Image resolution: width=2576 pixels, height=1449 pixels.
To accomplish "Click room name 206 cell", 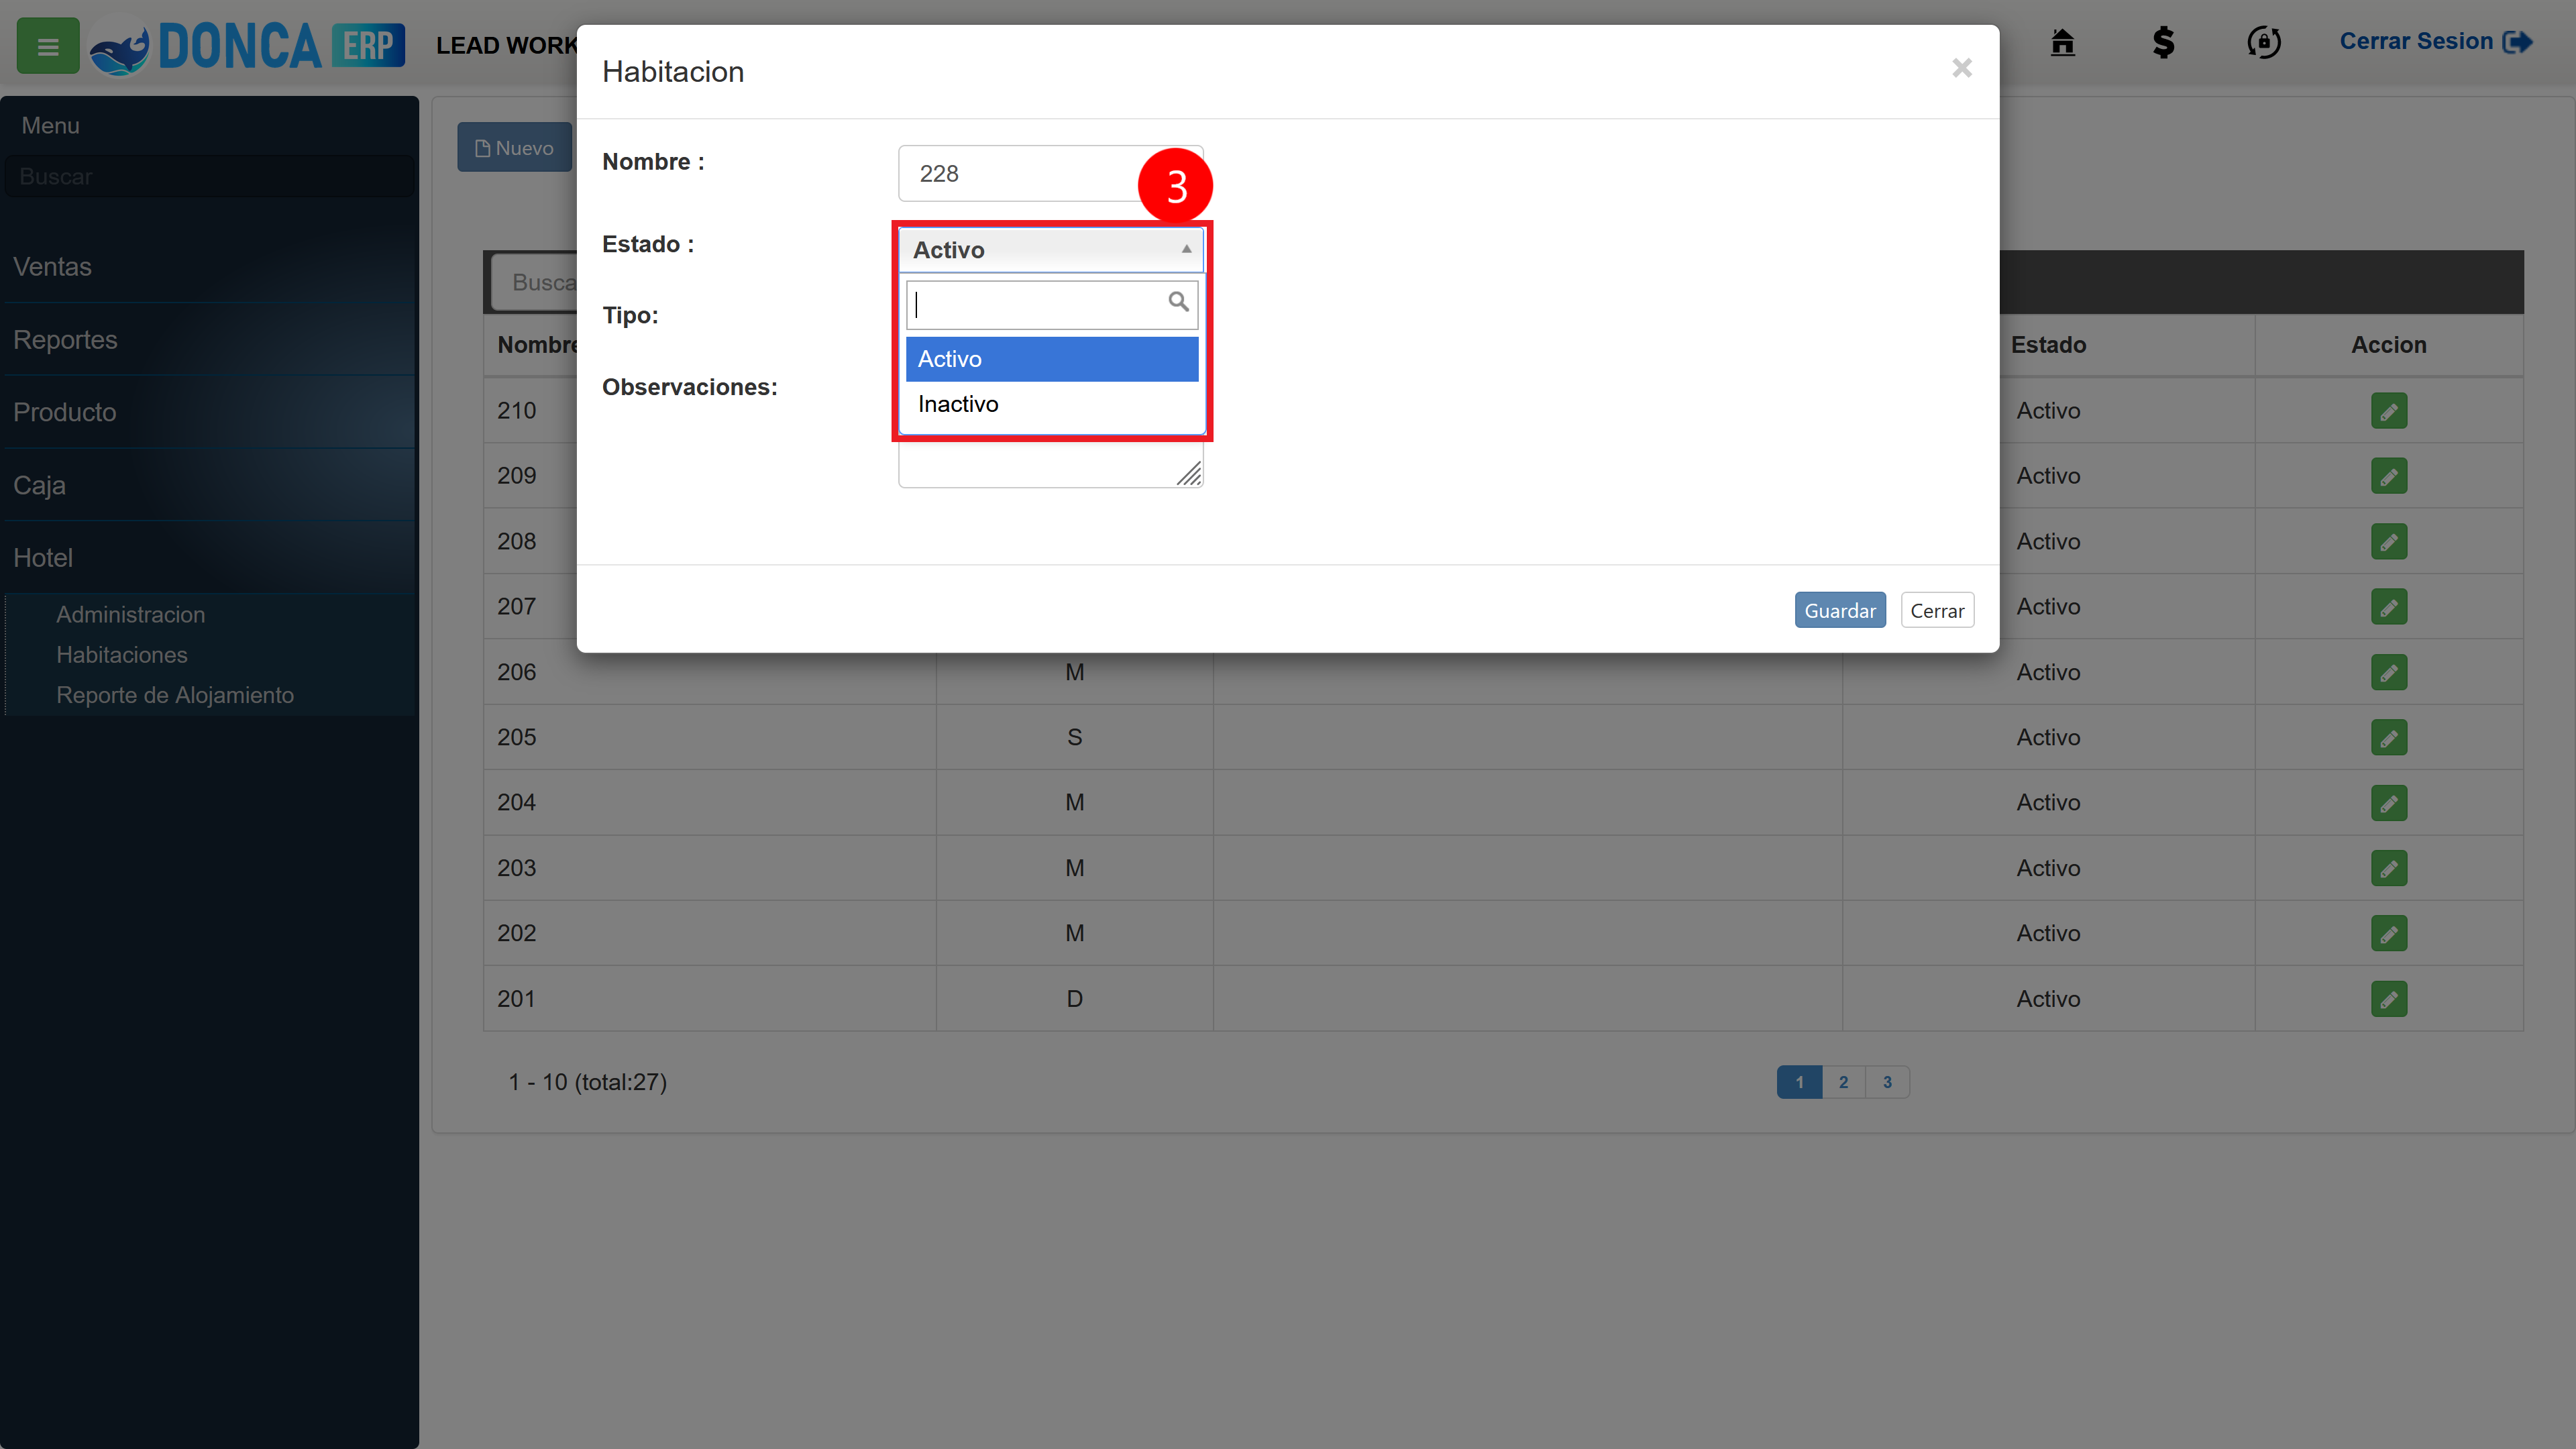I will tap(710, 672).
